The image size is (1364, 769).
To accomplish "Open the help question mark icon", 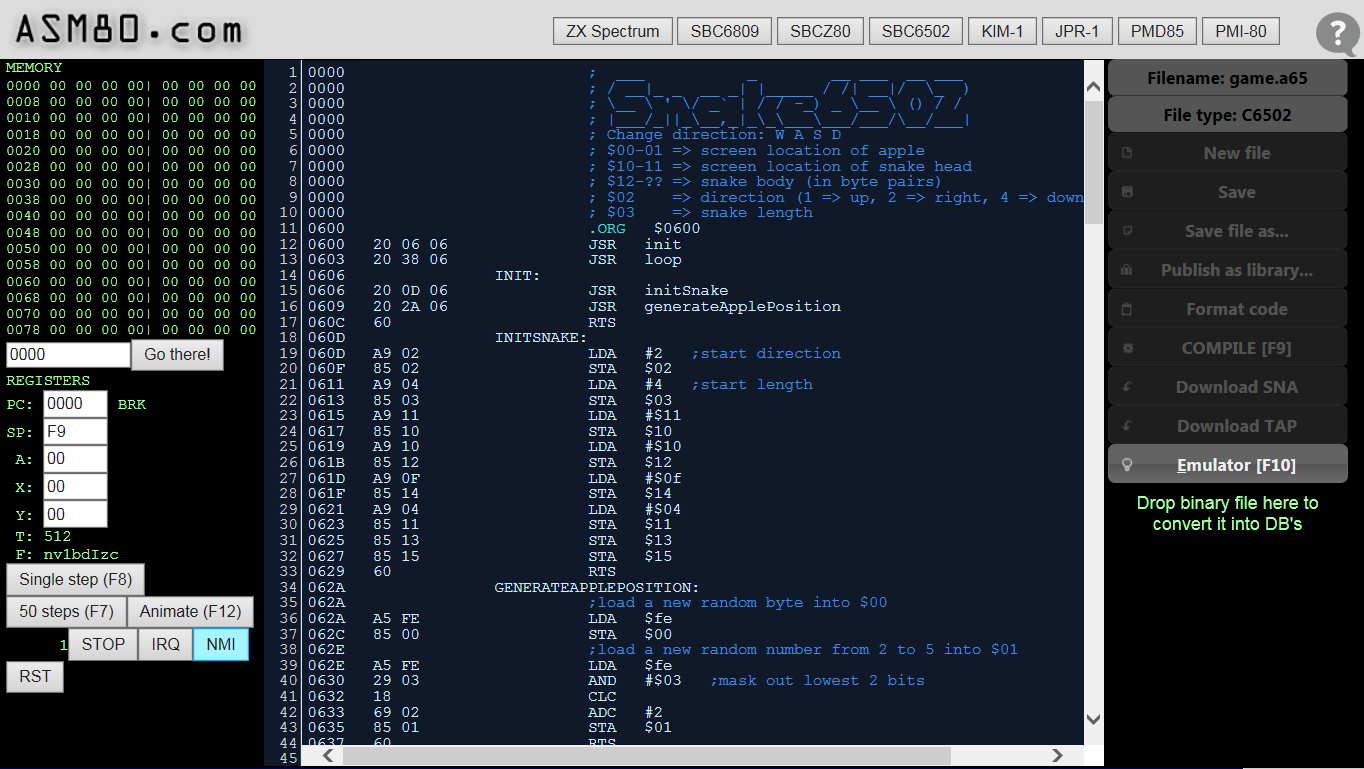I will click(1337, 33).
